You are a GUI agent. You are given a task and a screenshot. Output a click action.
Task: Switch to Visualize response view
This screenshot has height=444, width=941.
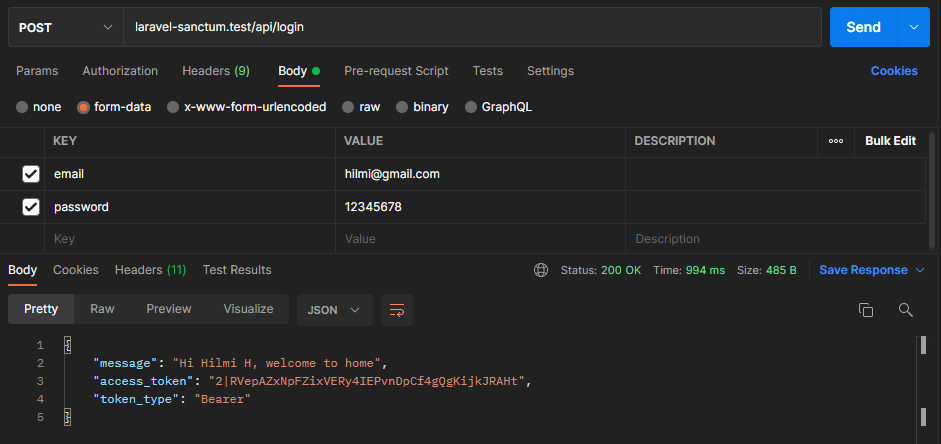(248, 309)
